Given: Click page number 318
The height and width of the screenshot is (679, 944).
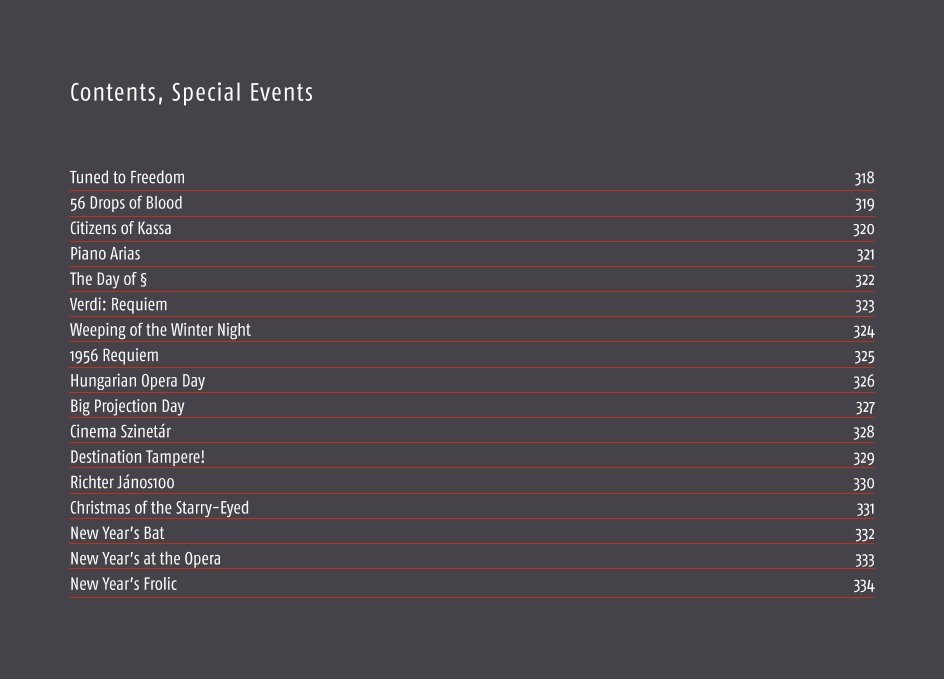Looking at the screenshot, I should (x=864, y=178).
